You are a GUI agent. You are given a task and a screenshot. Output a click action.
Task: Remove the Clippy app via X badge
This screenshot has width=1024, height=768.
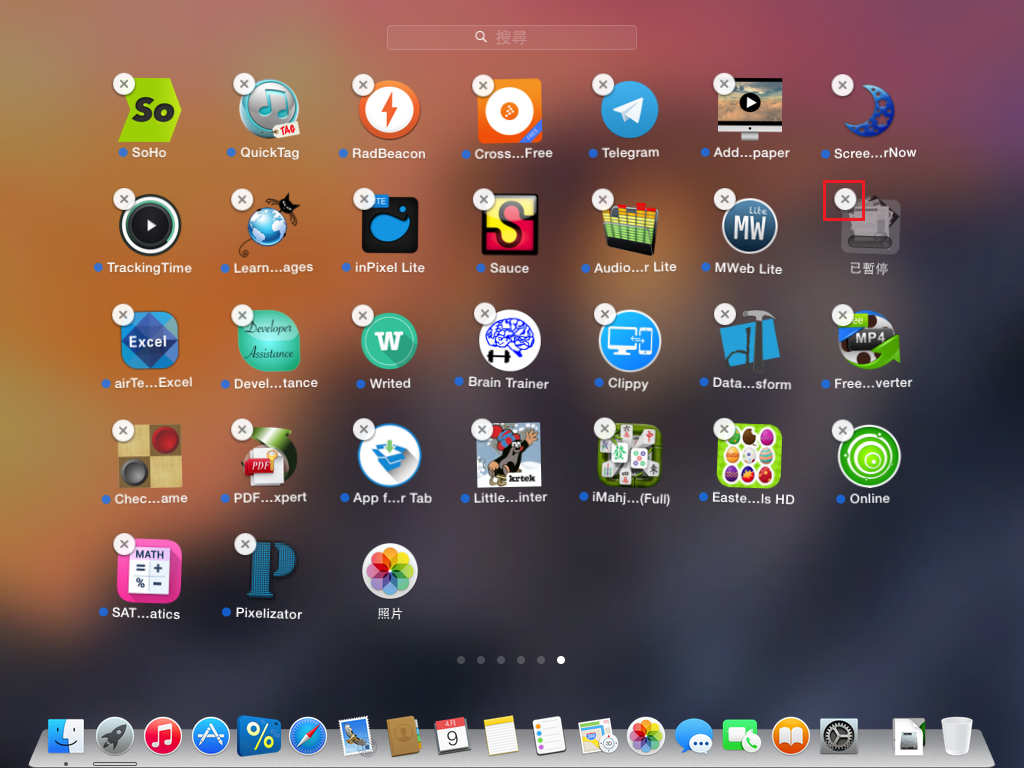click(x=605, y=314)
